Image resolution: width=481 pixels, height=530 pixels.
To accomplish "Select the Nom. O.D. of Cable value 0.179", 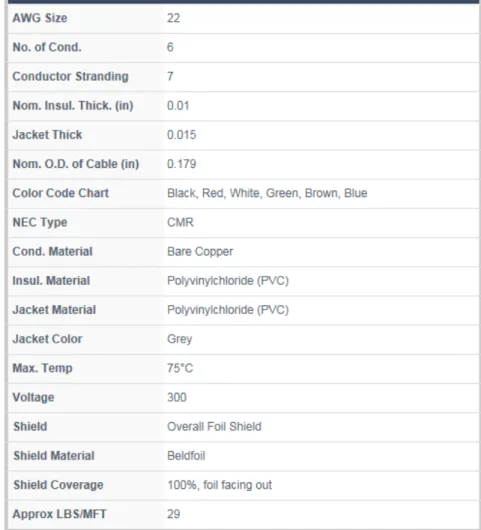I will 182,164.
